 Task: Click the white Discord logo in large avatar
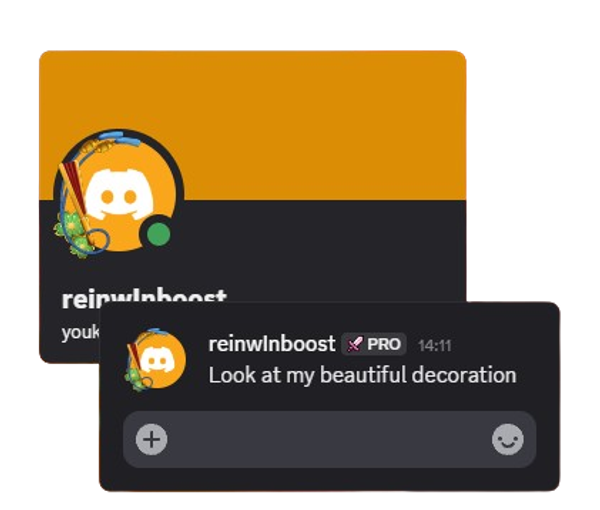click(x=119, y=194)
